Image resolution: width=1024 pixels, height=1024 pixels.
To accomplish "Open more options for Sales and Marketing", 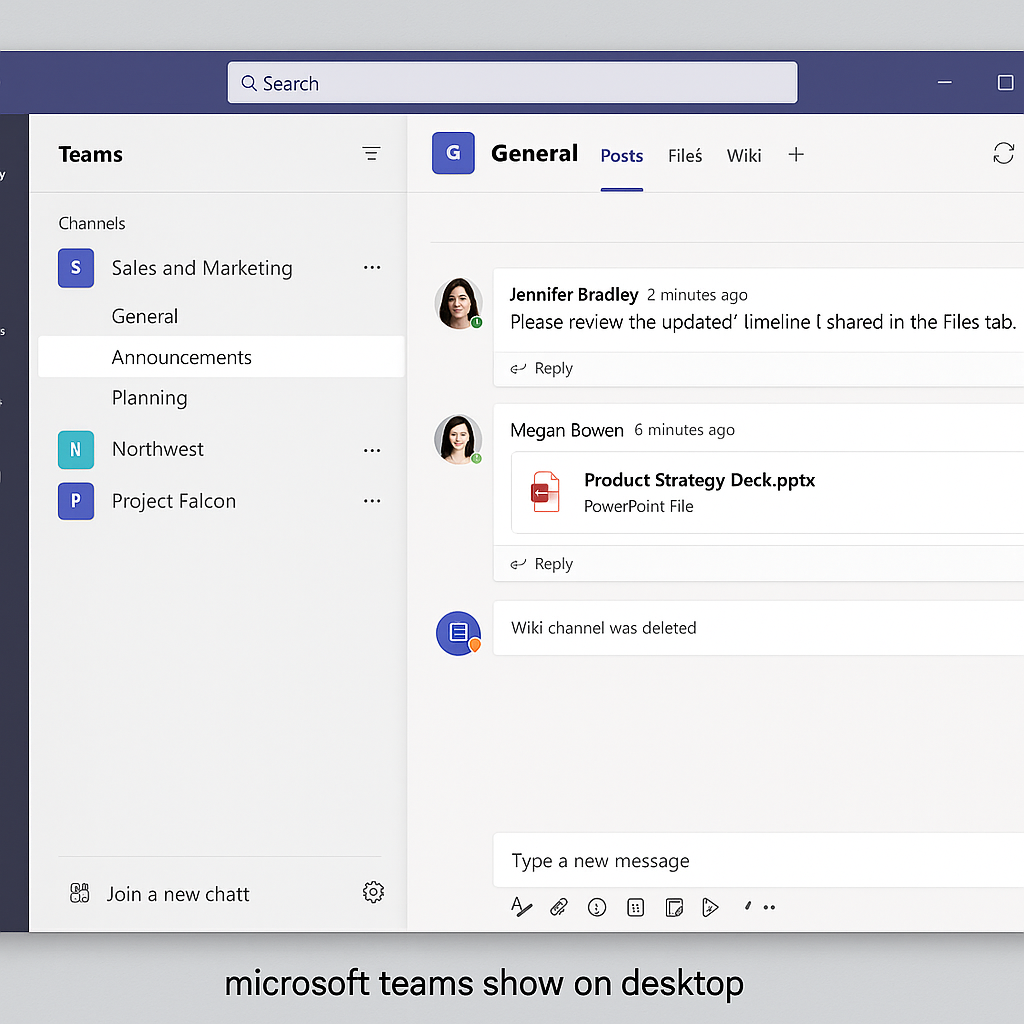I will click(372, 268).
